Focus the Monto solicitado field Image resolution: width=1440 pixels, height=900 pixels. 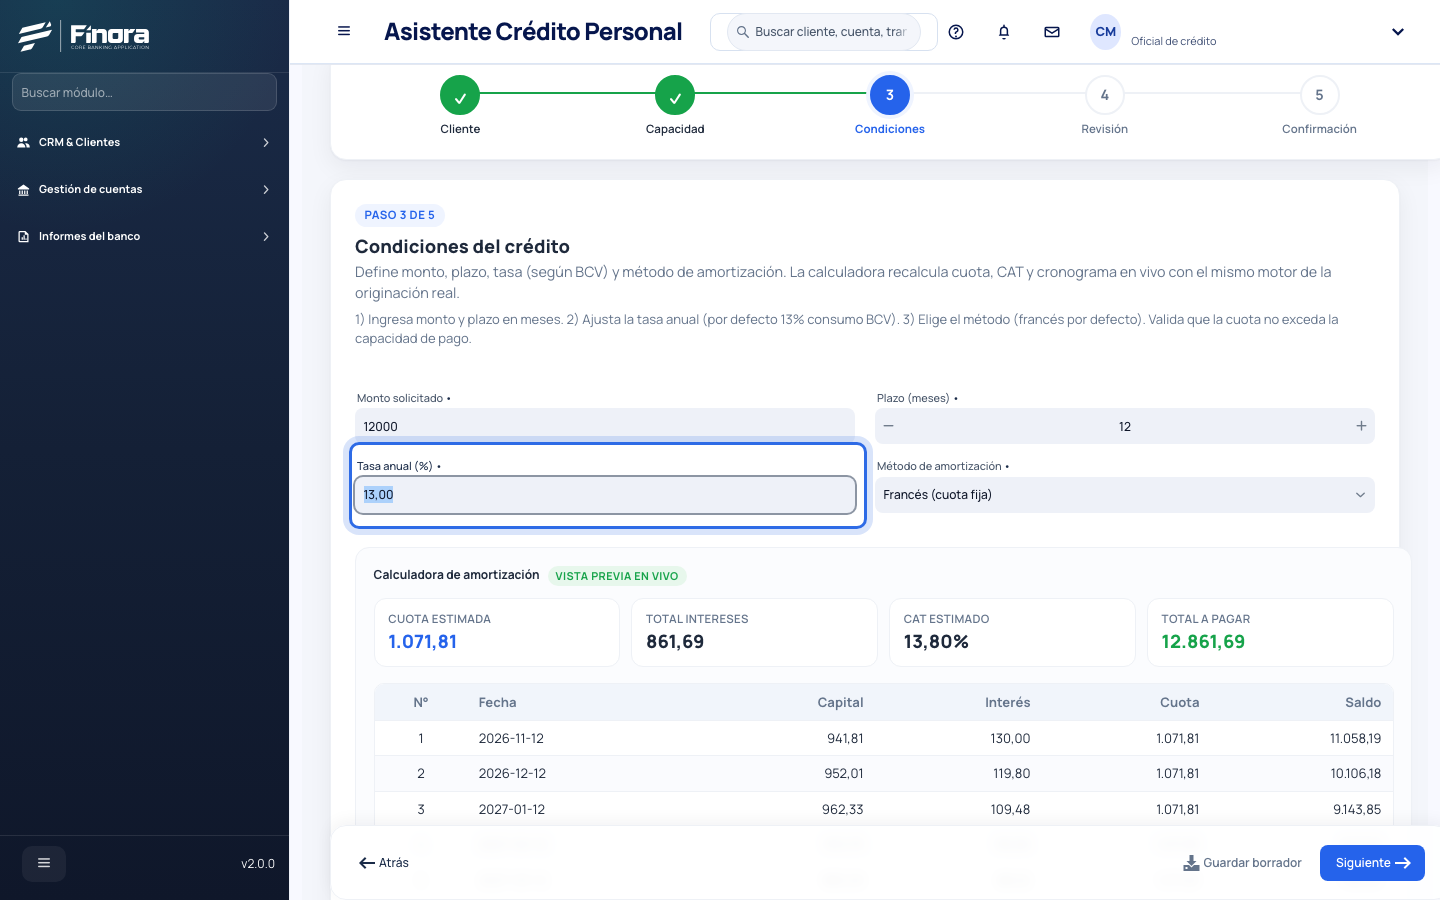pos(605,426)
